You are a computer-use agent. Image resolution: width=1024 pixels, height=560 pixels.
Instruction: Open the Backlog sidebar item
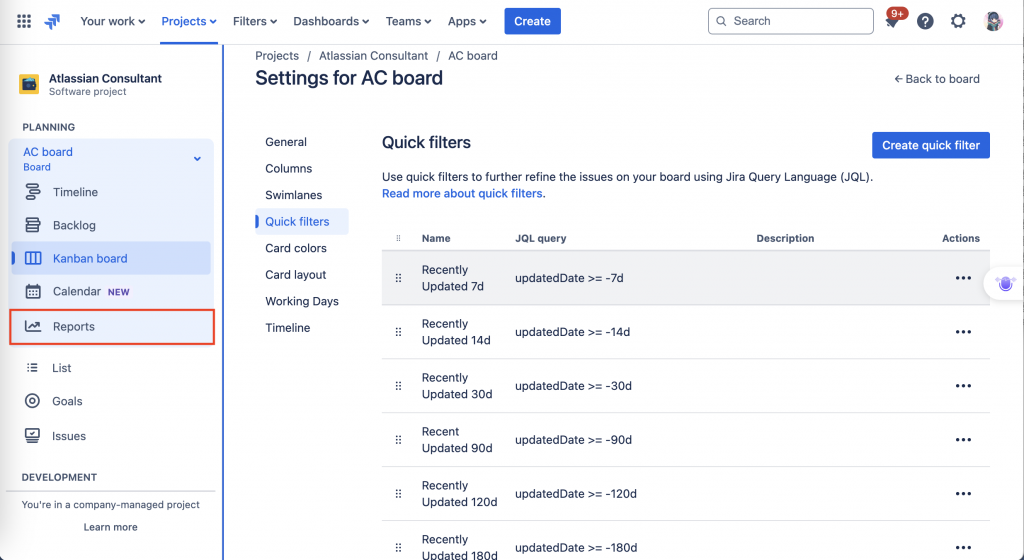74,225
